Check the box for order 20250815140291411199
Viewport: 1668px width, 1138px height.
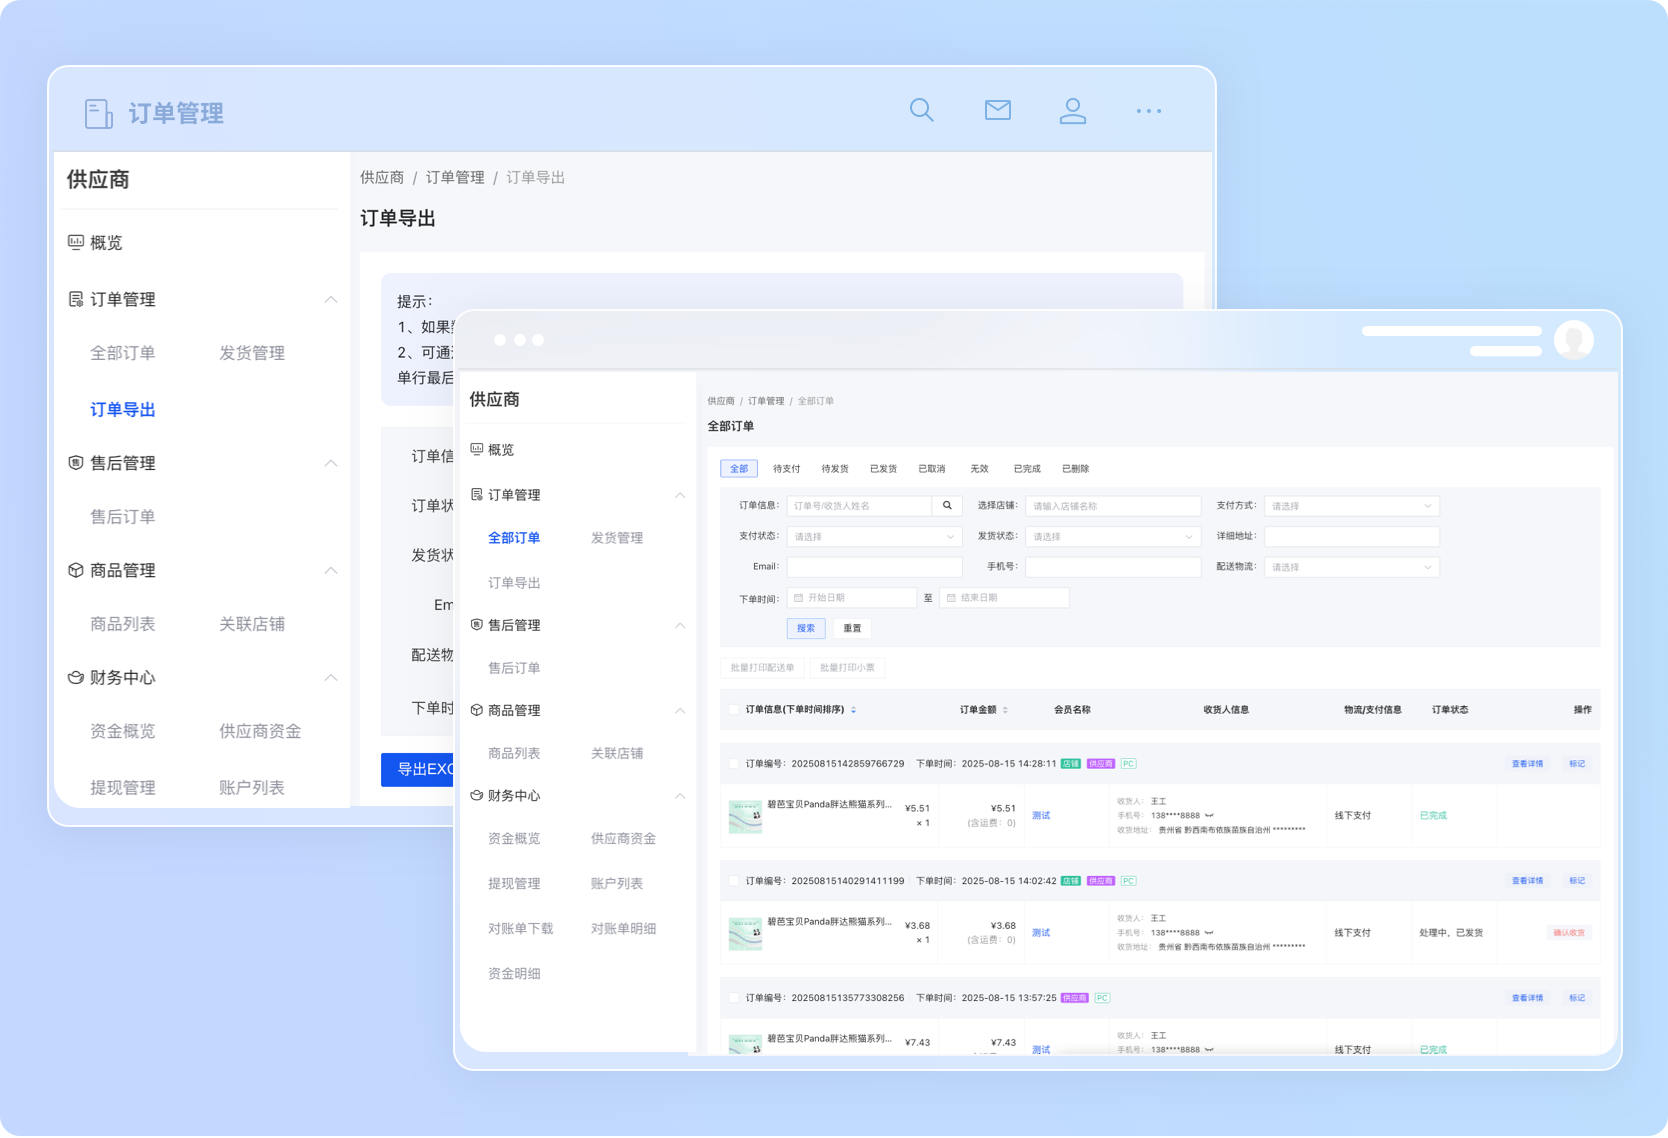pos(734,881)
